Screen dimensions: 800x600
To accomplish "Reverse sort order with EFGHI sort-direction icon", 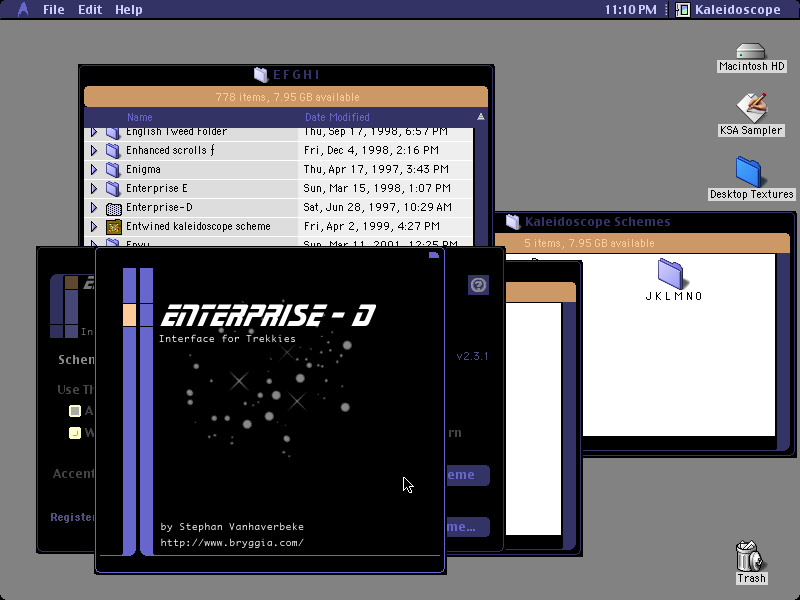I will click(481, 117).
